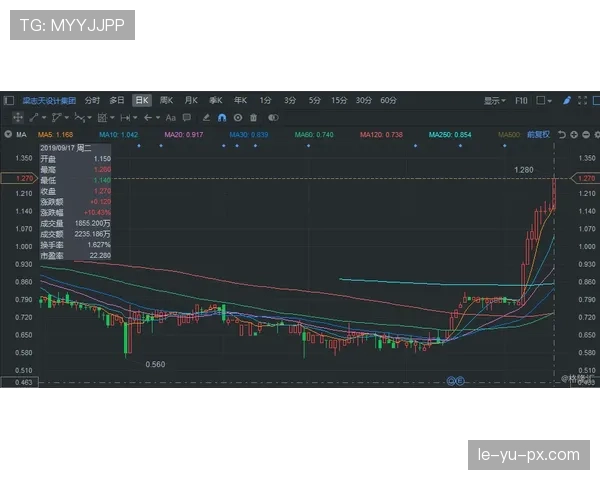Click the eraser pen icon at top right

click(566, 100)
